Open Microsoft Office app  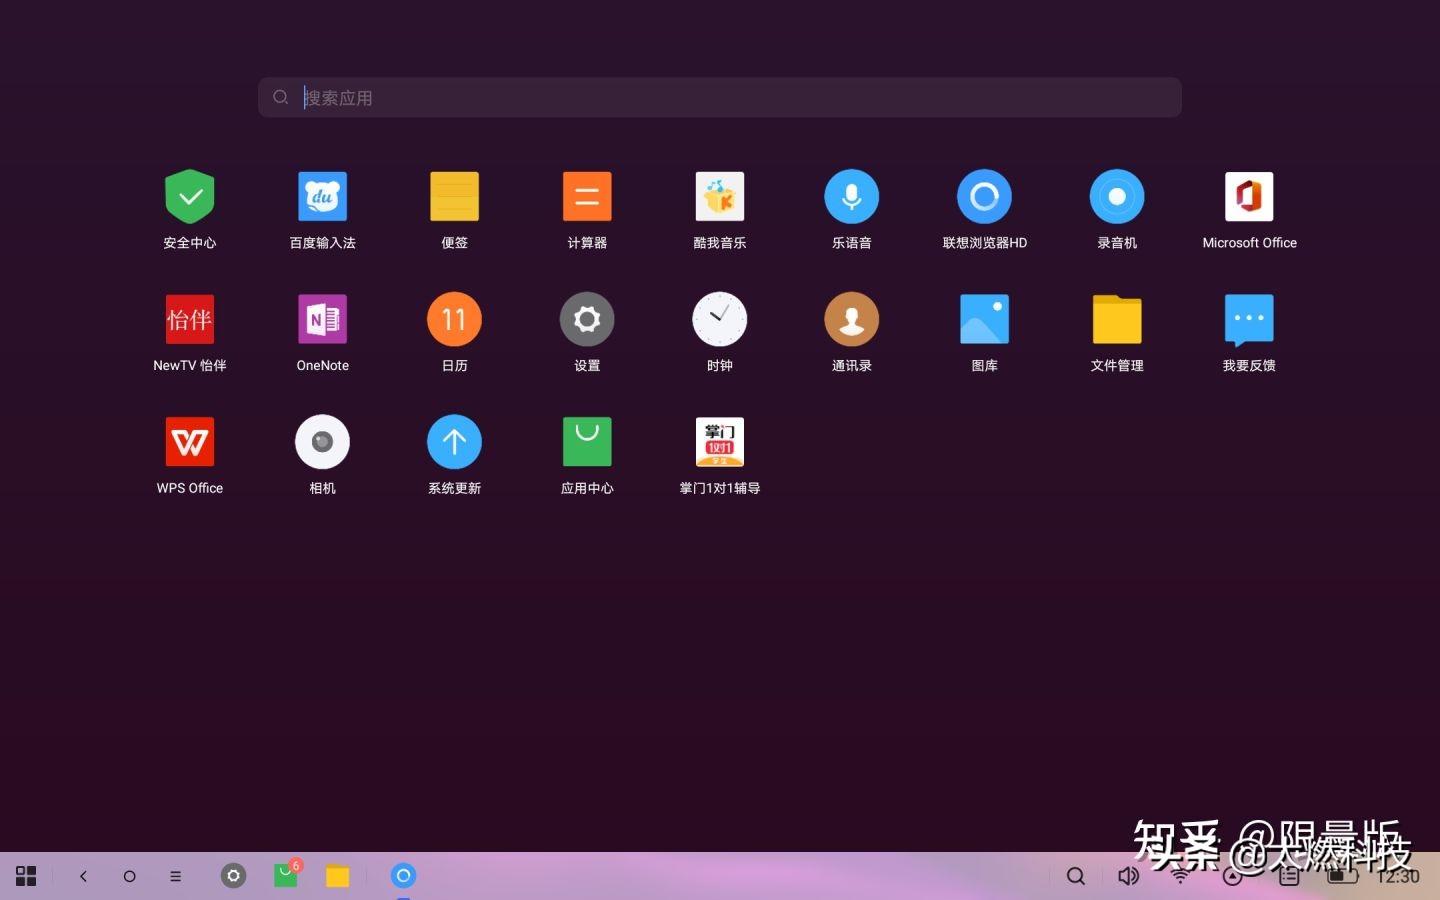[x=1249, y=197]
